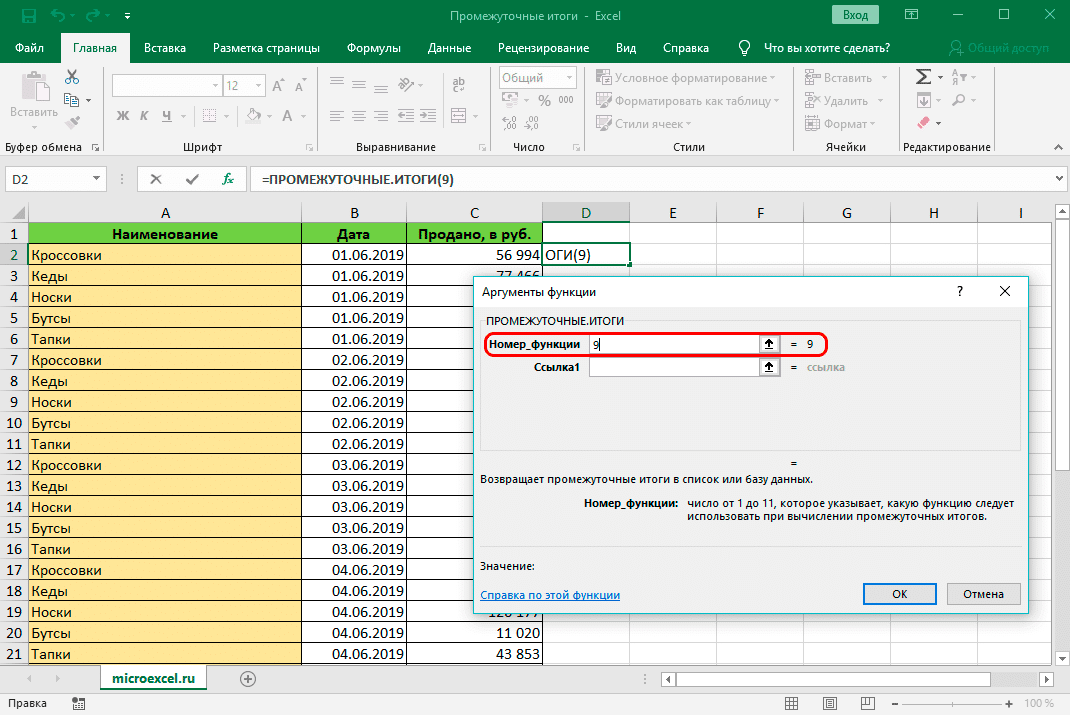Expand the formula bar chevron
The height and width of the screenshot is (715, 1070).
[x=1059, y=179]
